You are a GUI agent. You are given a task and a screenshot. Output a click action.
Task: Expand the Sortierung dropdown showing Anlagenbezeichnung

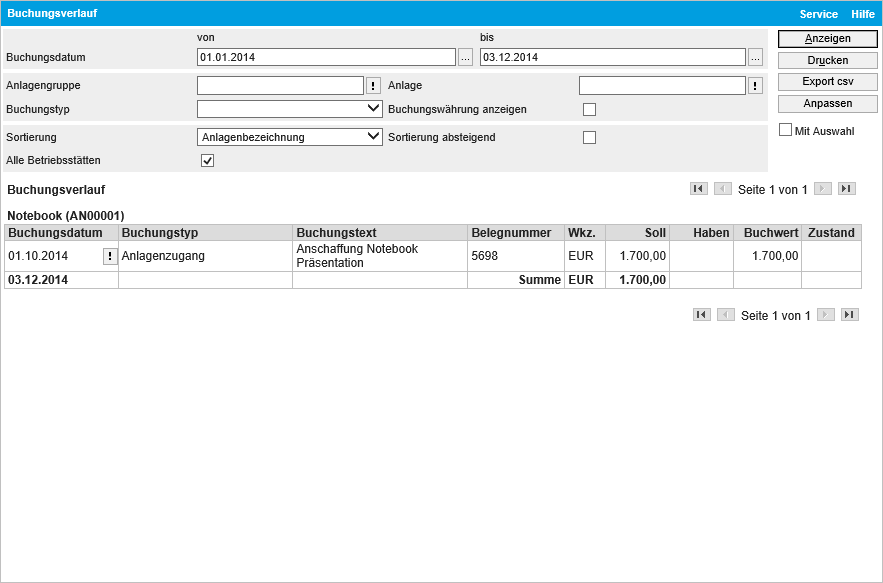tap(290, 137)
